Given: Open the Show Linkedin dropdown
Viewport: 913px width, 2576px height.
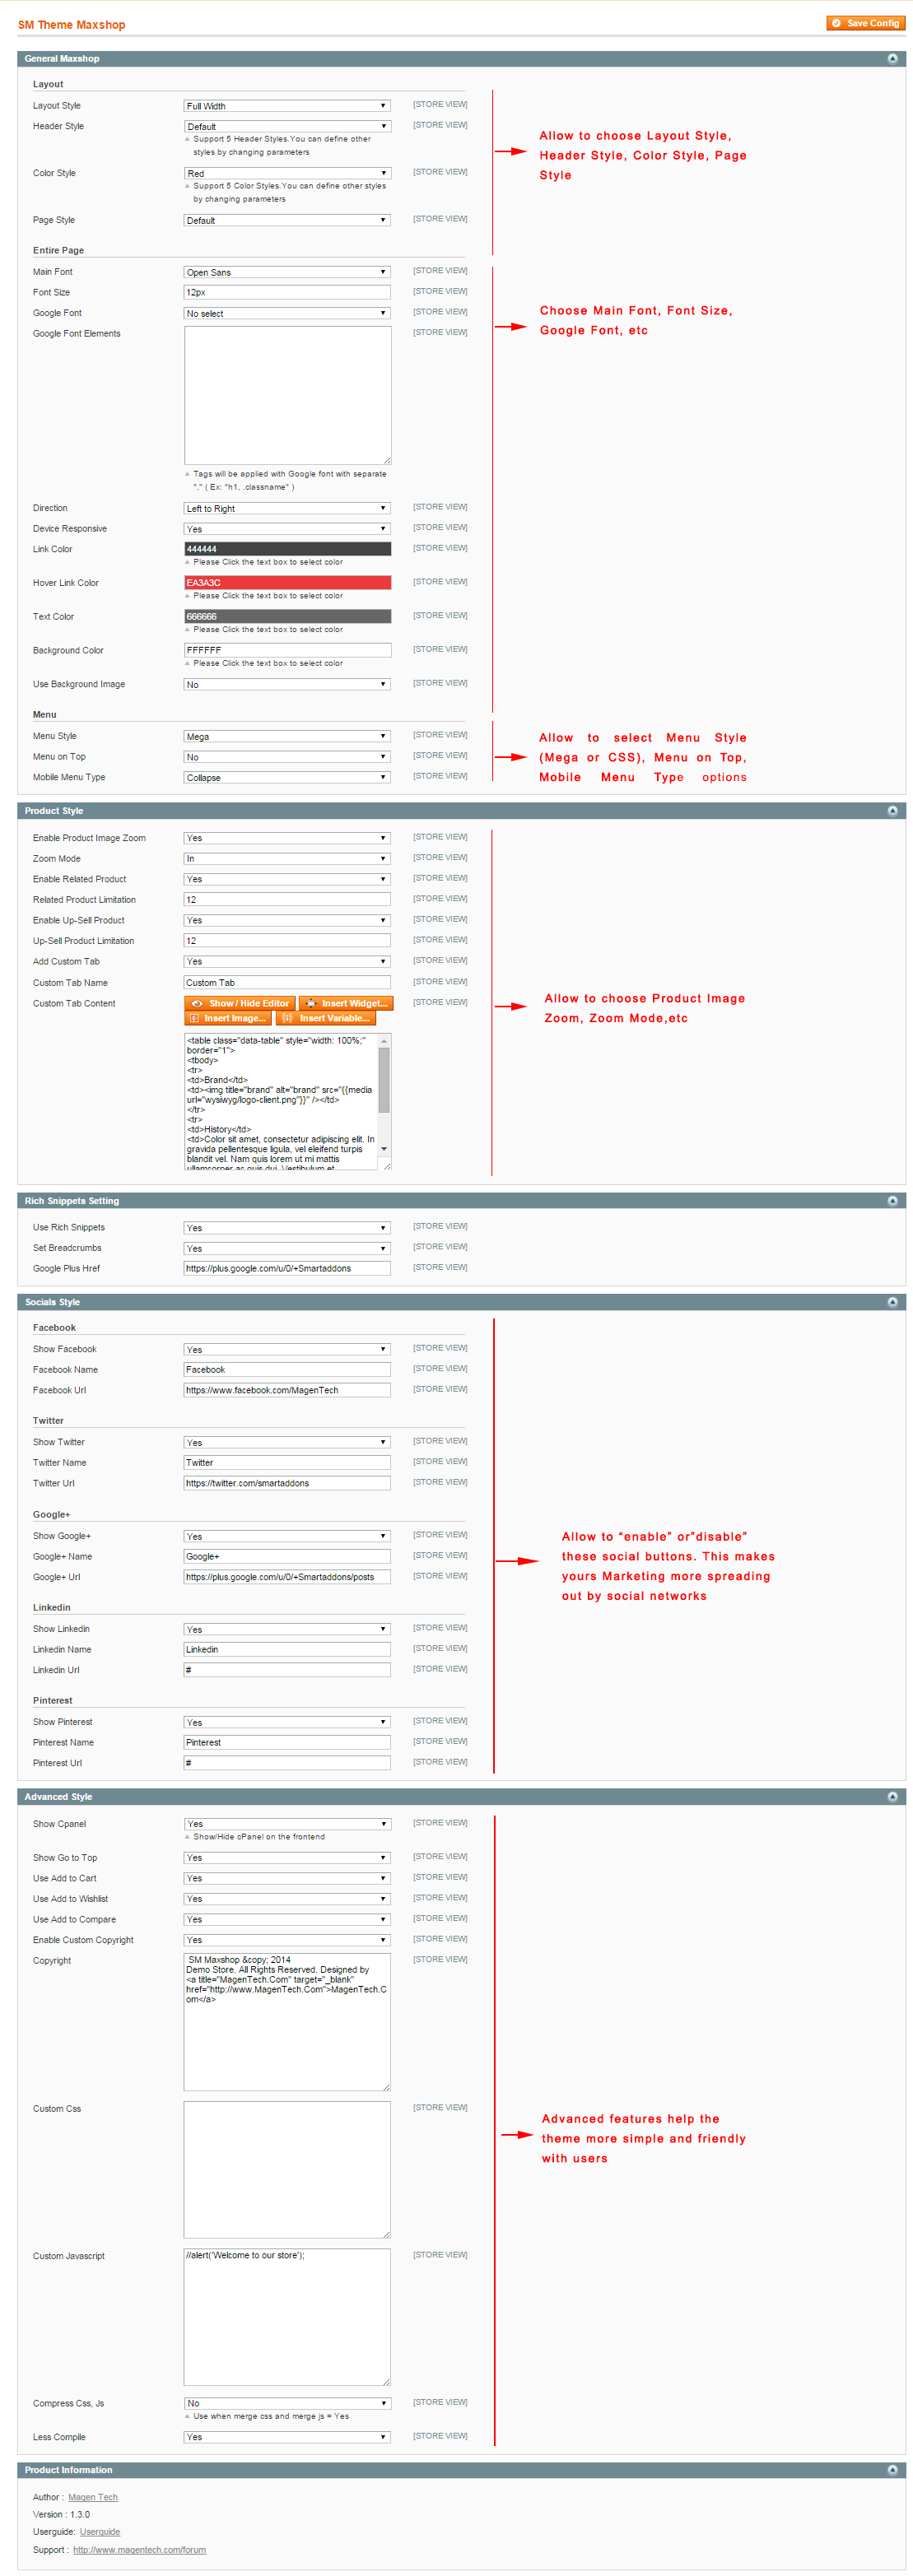Looking at the screenshot, I should click(287, 1630).
